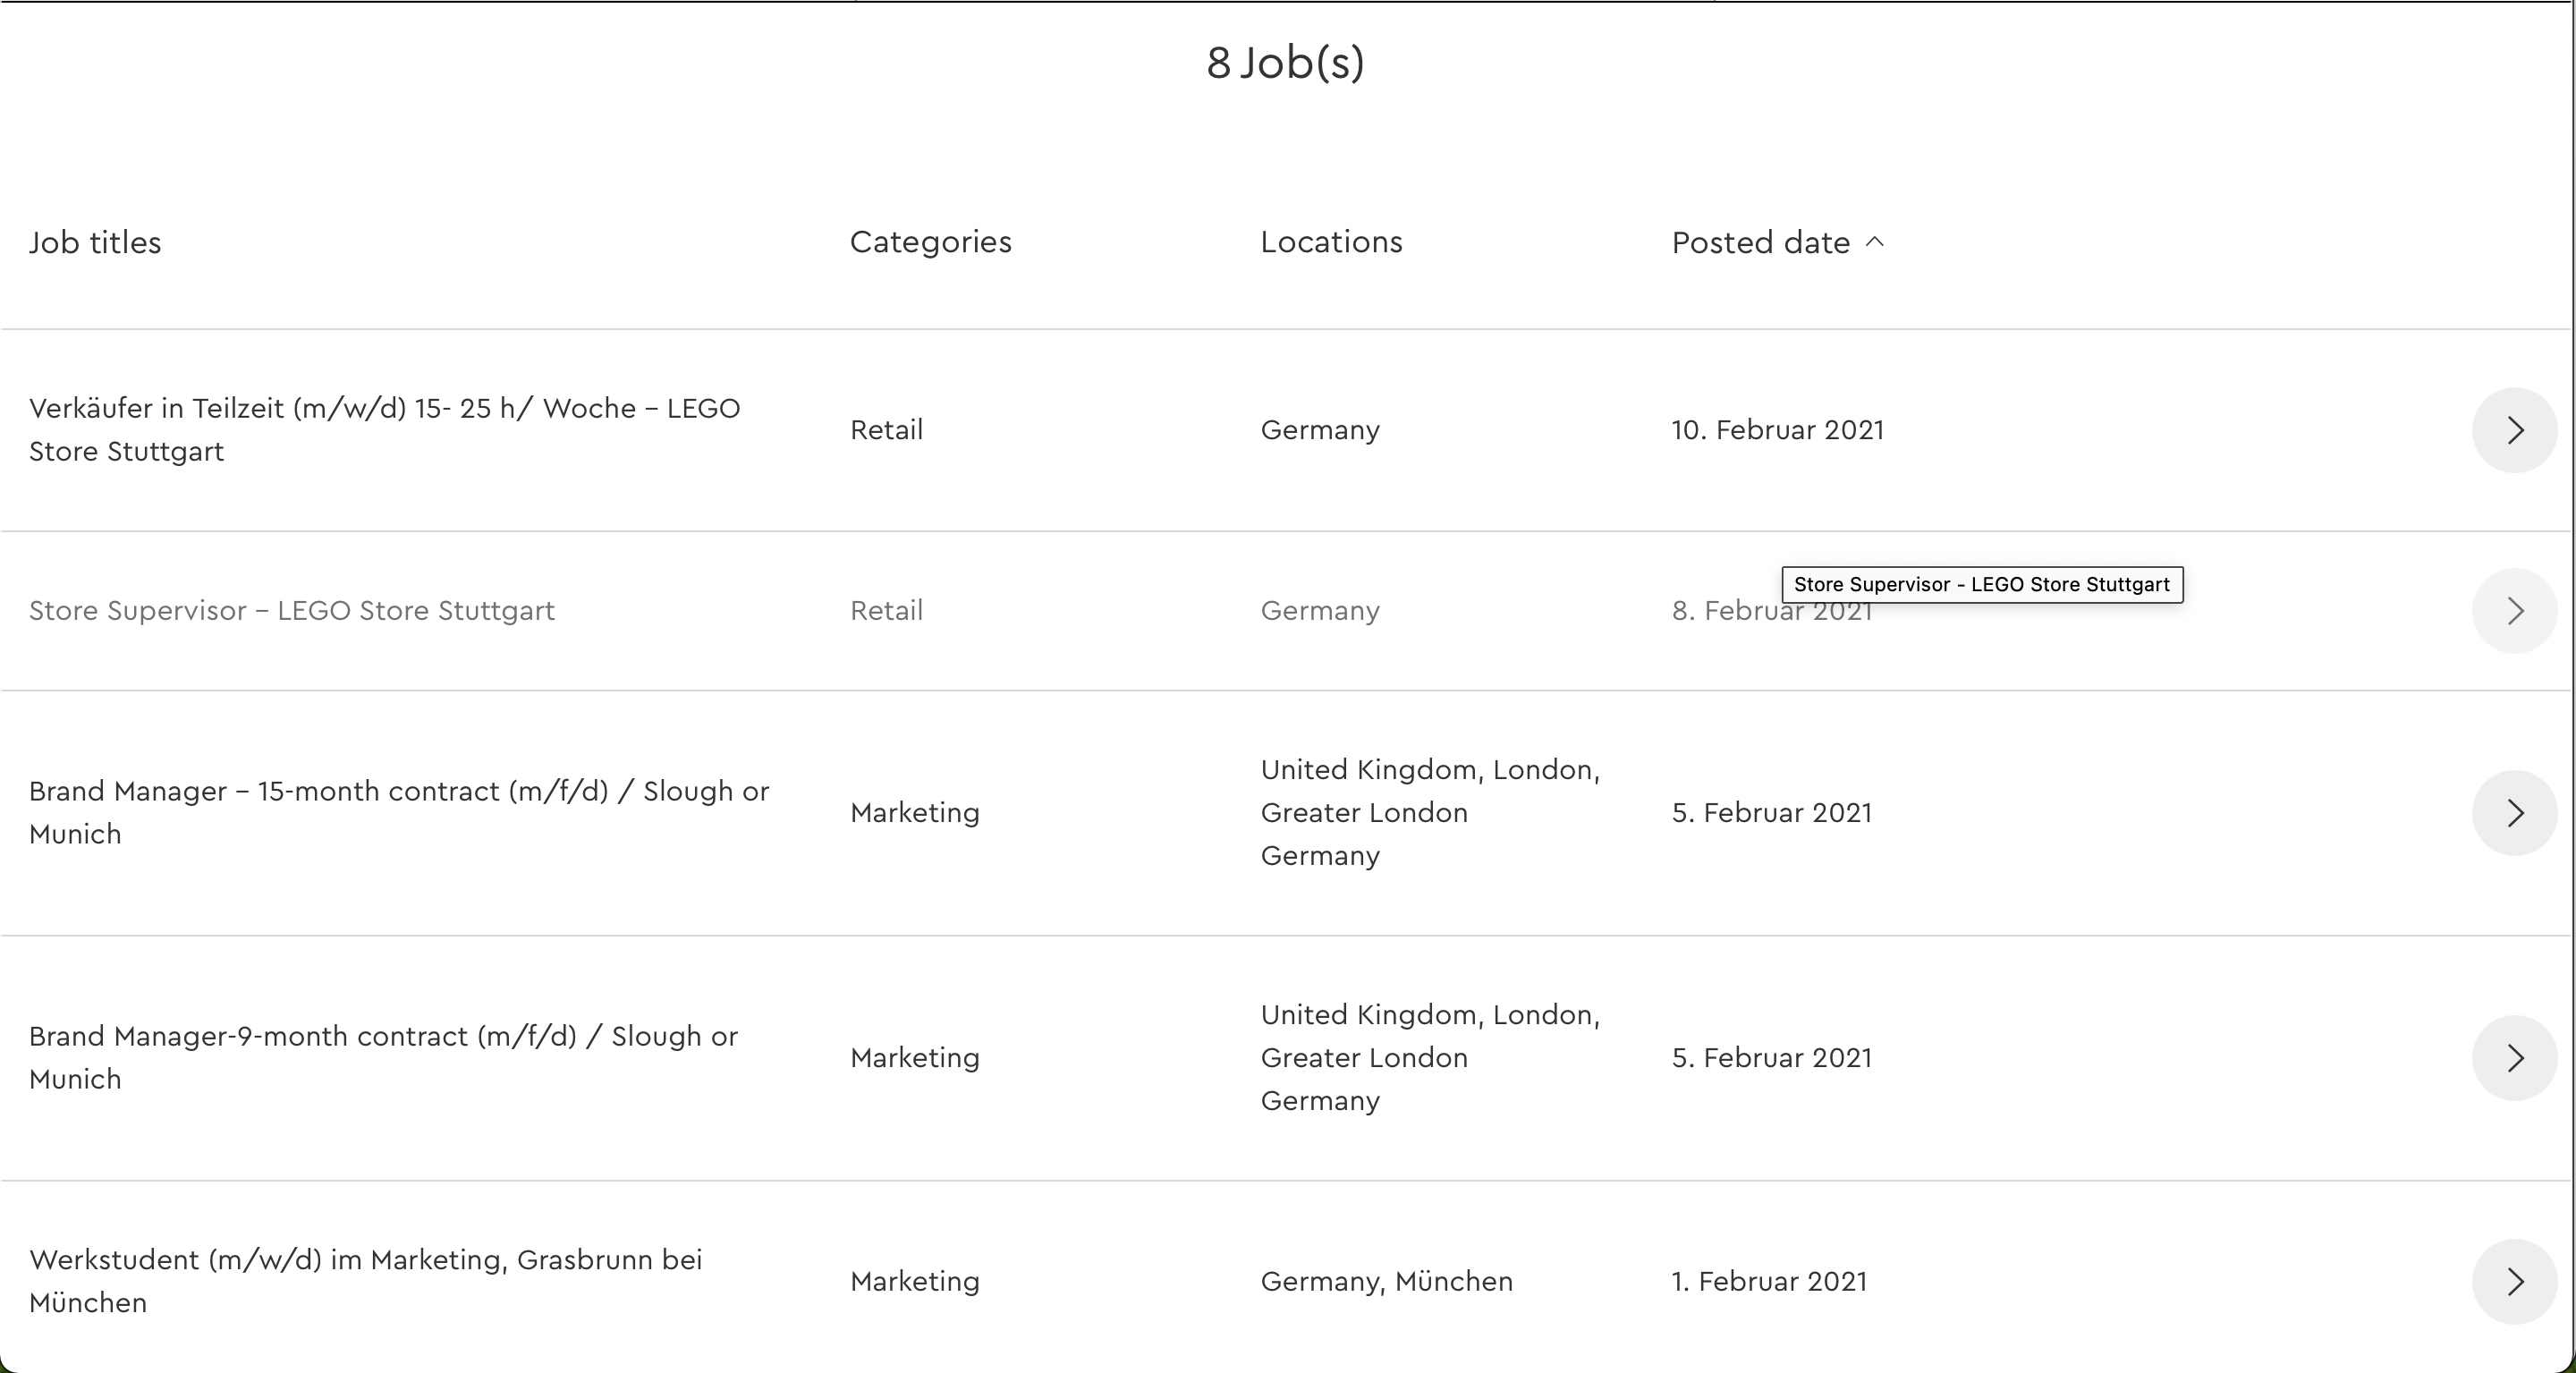2576x1373 pixels.
Task: Open arrow for Verkäufer in Teilzeit job
Action: click(2514, 430)
